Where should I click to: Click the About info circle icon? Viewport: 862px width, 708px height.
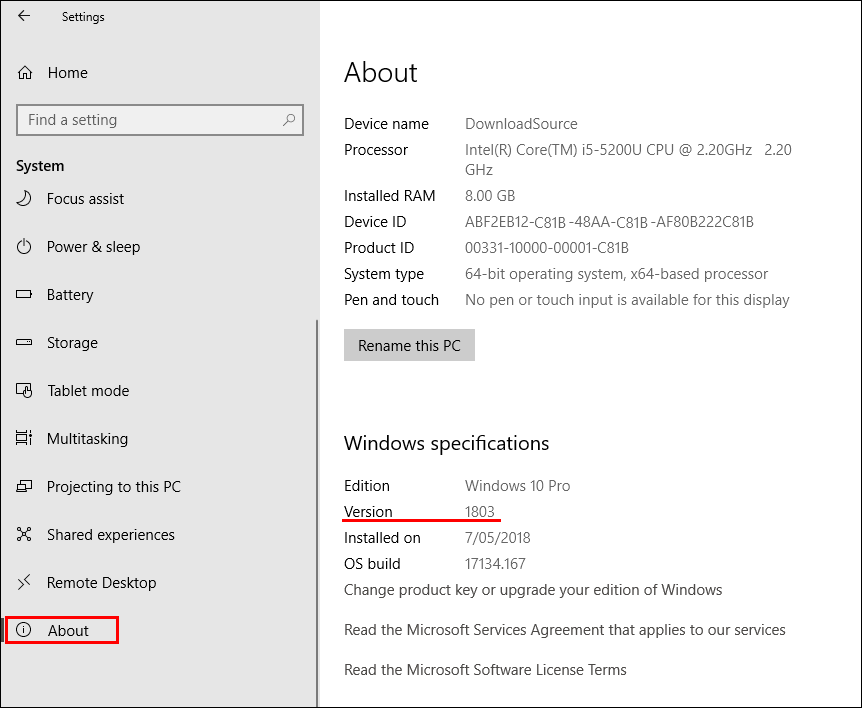(x=24, y=630)
